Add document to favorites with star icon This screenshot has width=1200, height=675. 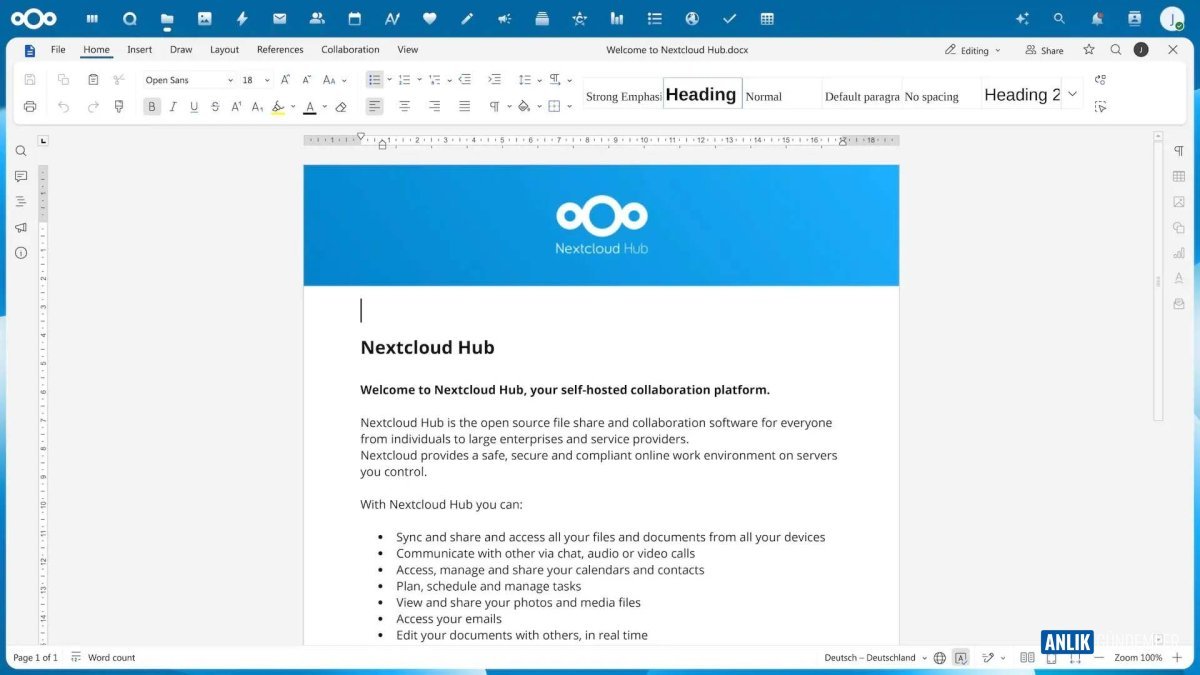1089,49
